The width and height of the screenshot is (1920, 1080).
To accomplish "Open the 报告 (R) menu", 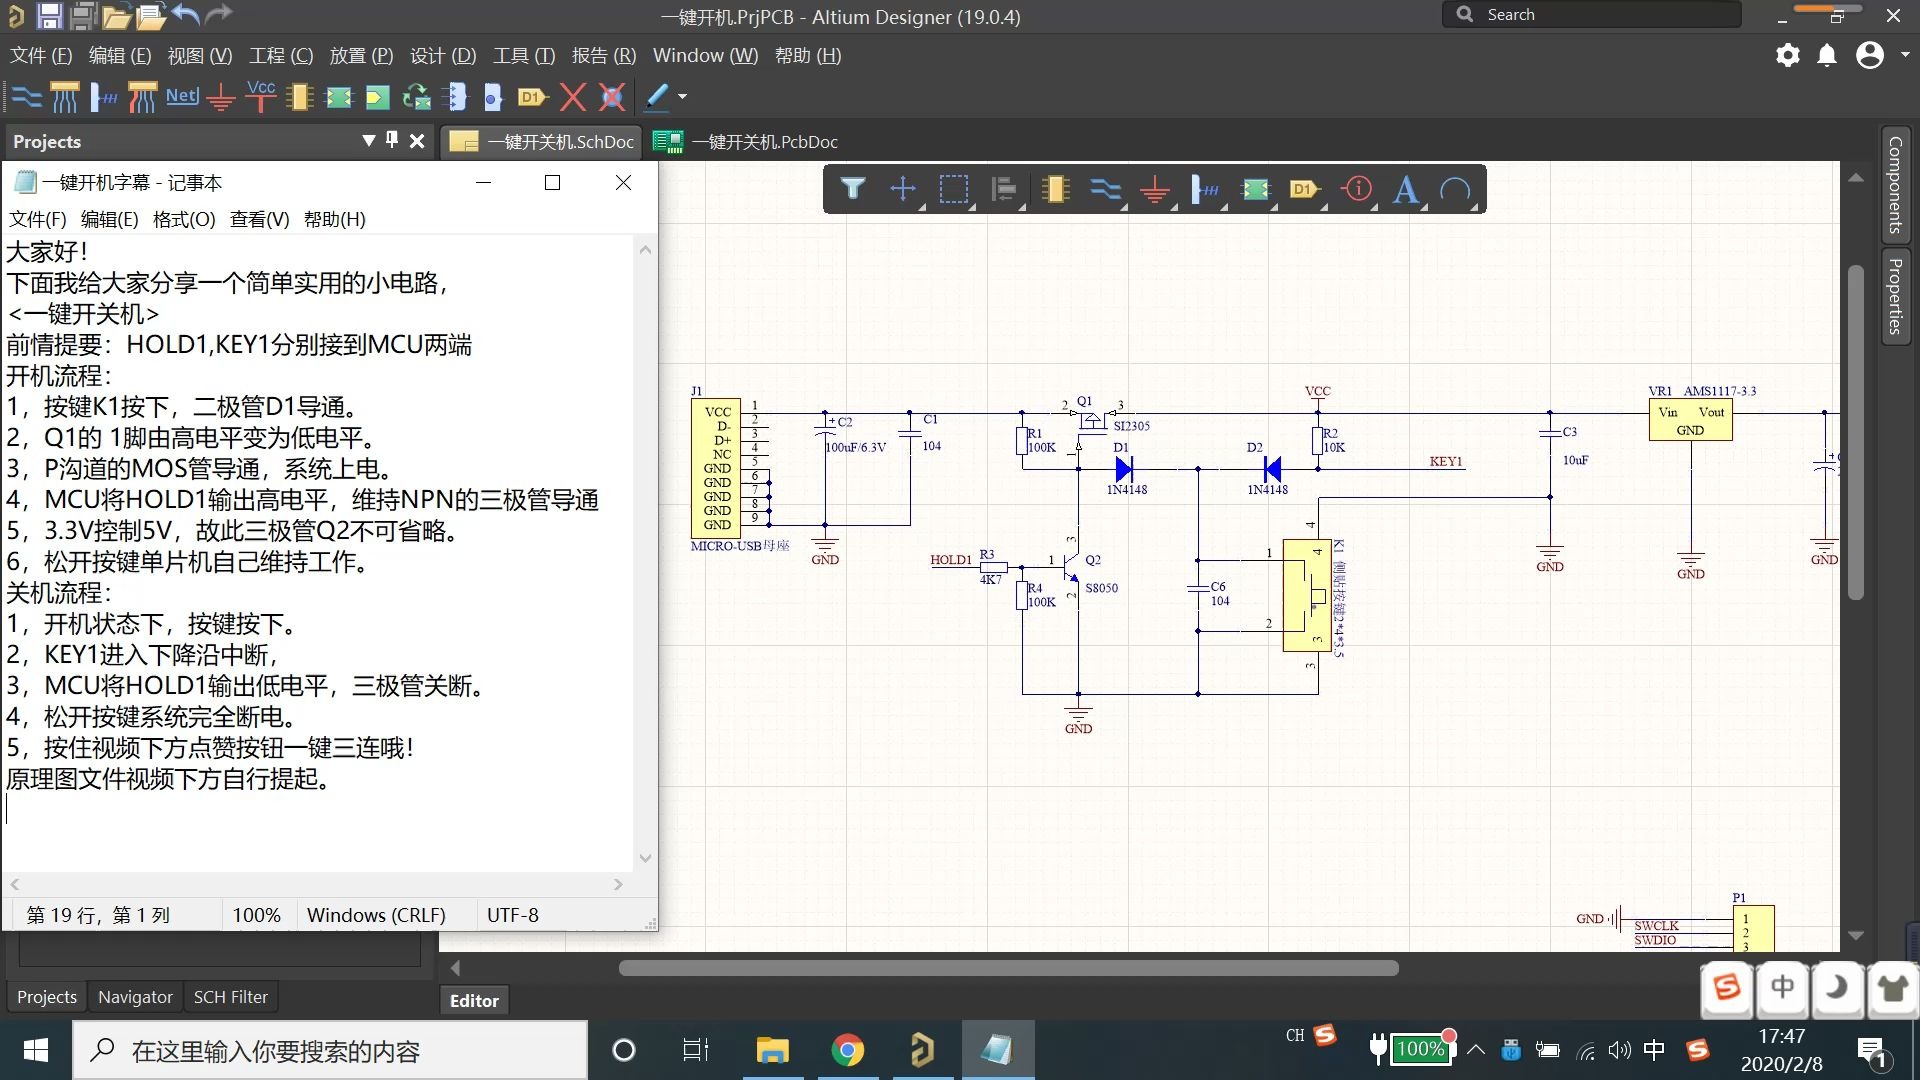I will tap(603, 56).
